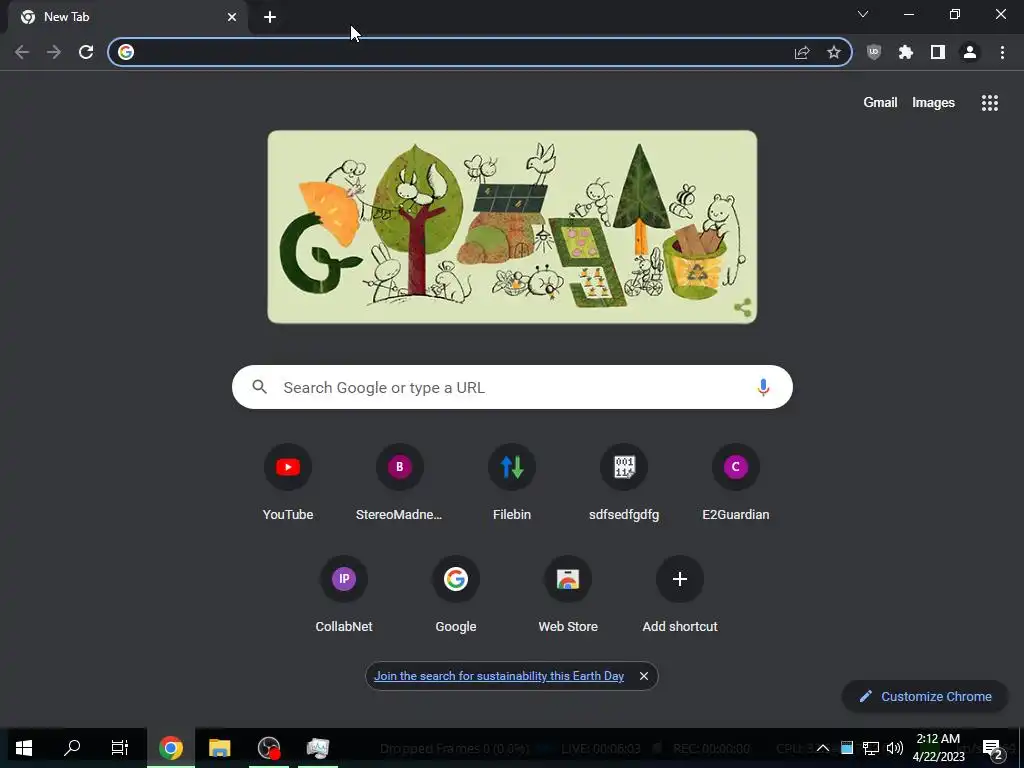Screen dimensions: 1024x768
Task: Open the Earth Day sustainability search link
Action: coord(499,676)
